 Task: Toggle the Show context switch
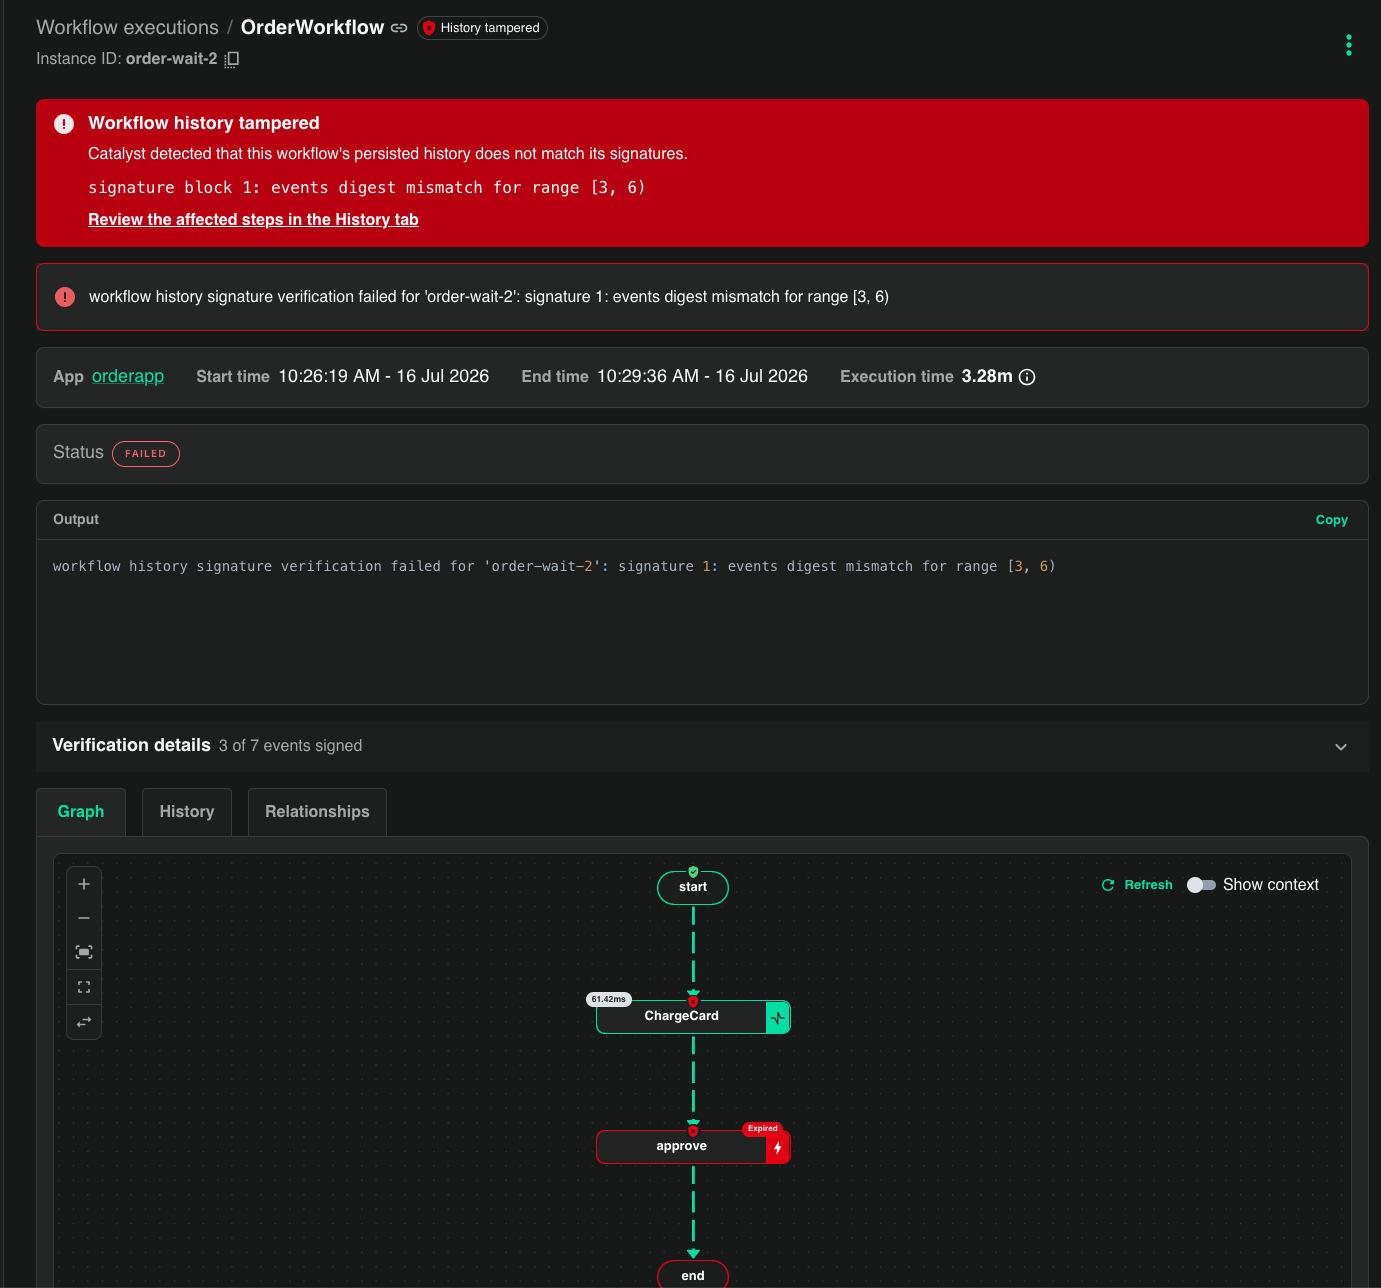click(x=1201, y=885)
